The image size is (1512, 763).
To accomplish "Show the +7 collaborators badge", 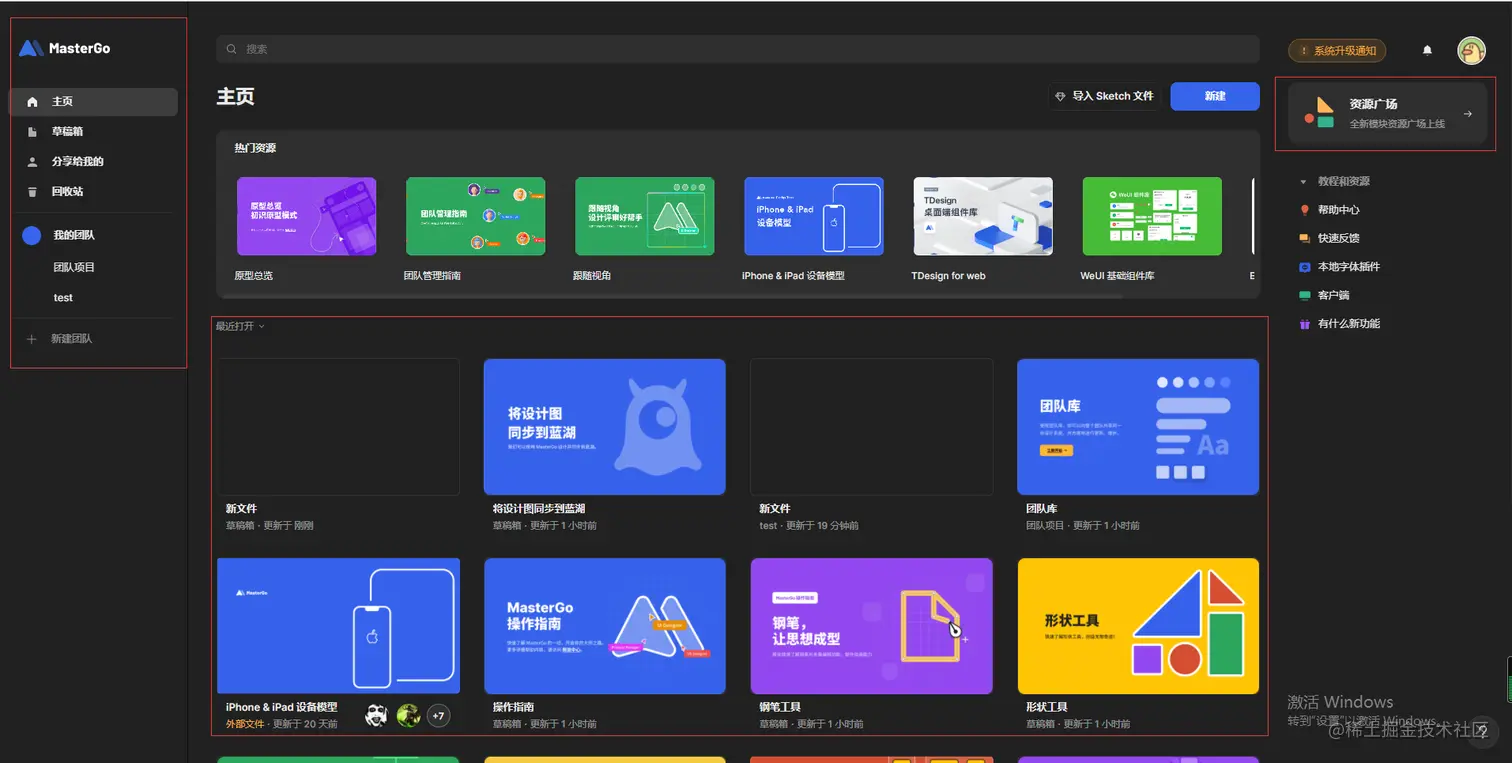I will click(x=438, y=715).
